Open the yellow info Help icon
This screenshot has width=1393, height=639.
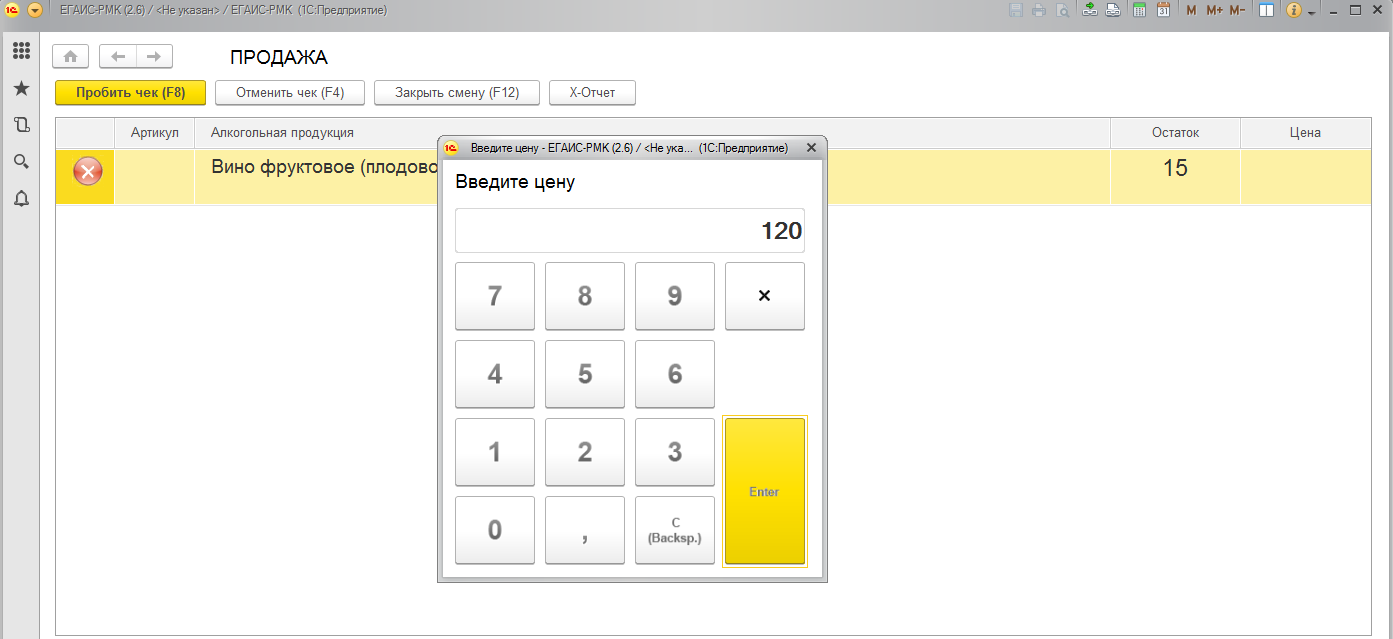(x=1293, y=10)
